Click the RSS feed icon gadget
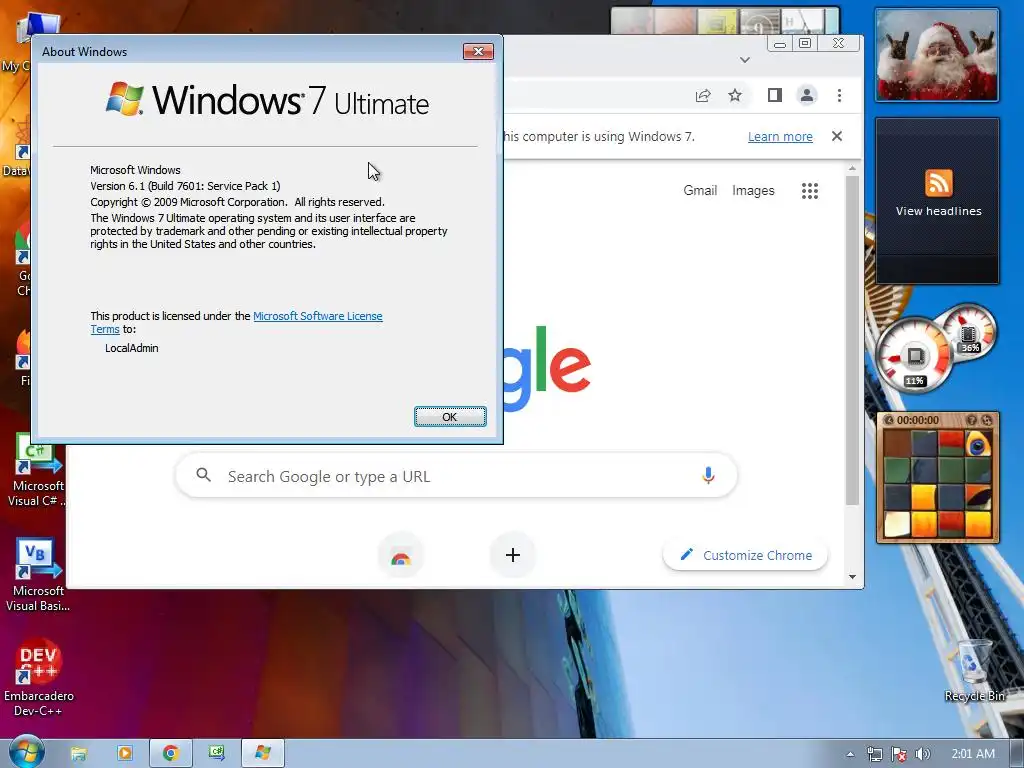This screenshot has width=1024, height=768. (938, 183)
